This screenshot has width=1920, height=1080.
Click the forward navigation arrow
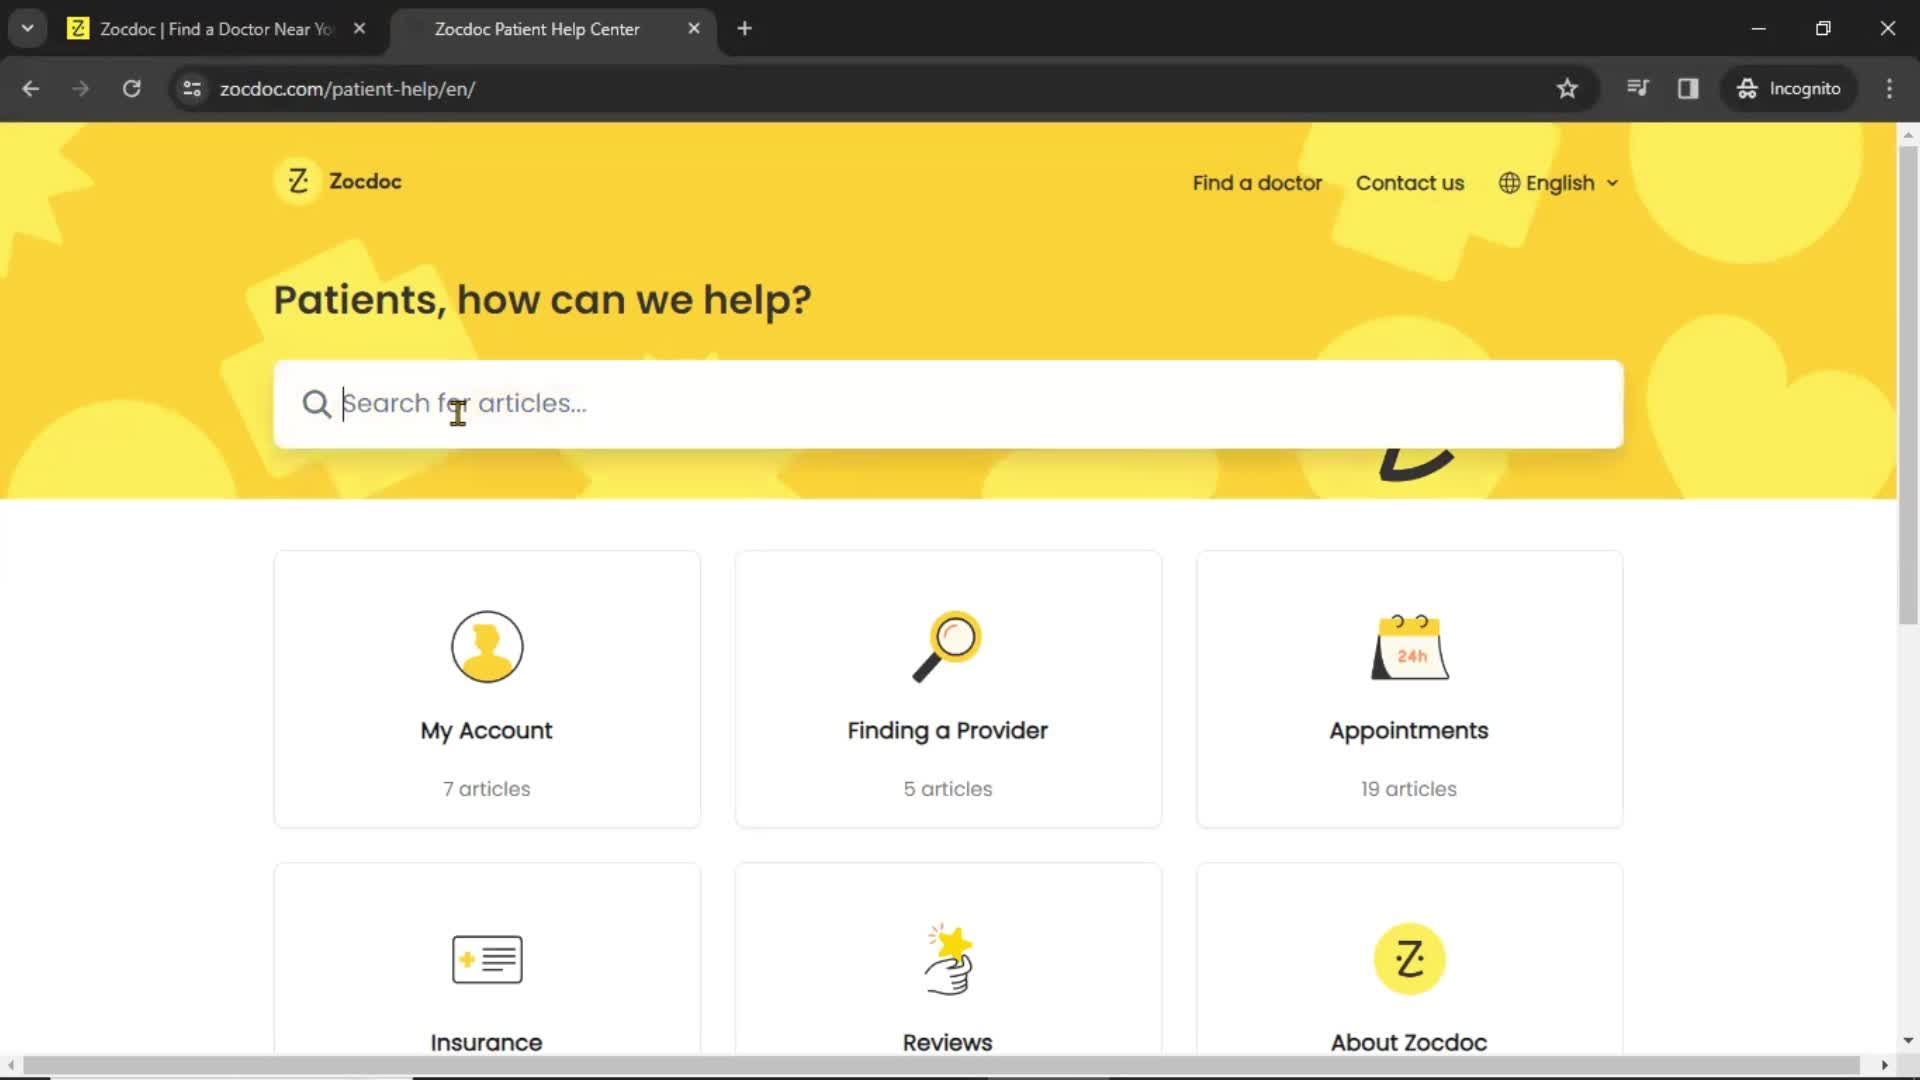click(81, 88)
